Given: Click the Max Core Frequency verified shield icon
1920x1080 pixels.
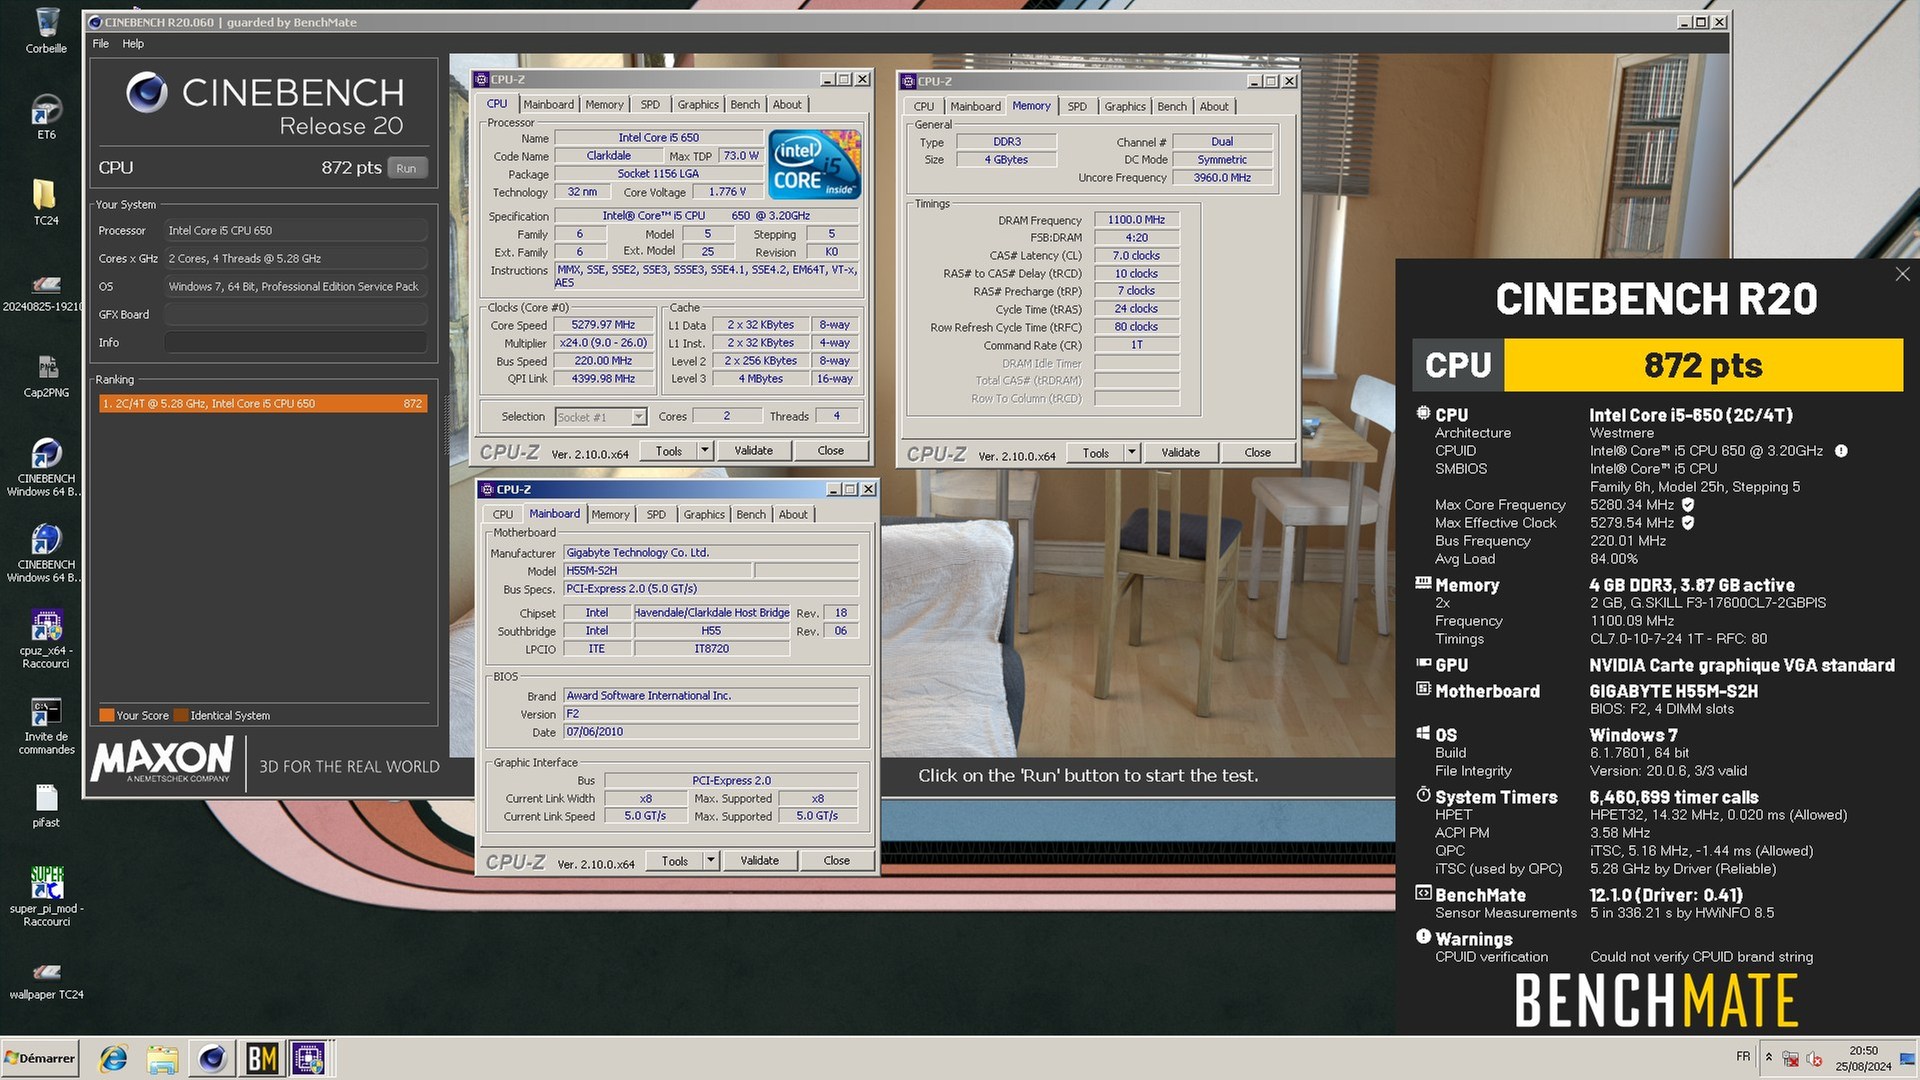Looking at the screenshot, I should (1688, 505).
